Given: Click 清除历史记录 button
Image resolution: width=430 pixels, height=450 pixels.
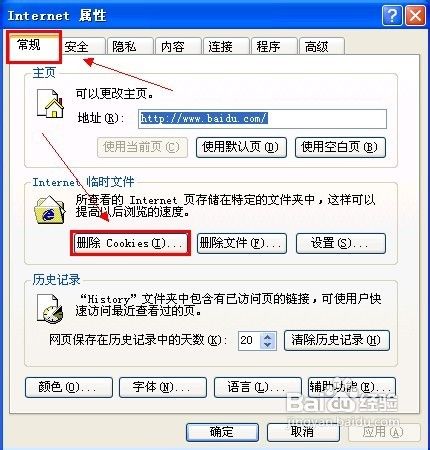Looking at the screenshot, I should pos(337,340).
